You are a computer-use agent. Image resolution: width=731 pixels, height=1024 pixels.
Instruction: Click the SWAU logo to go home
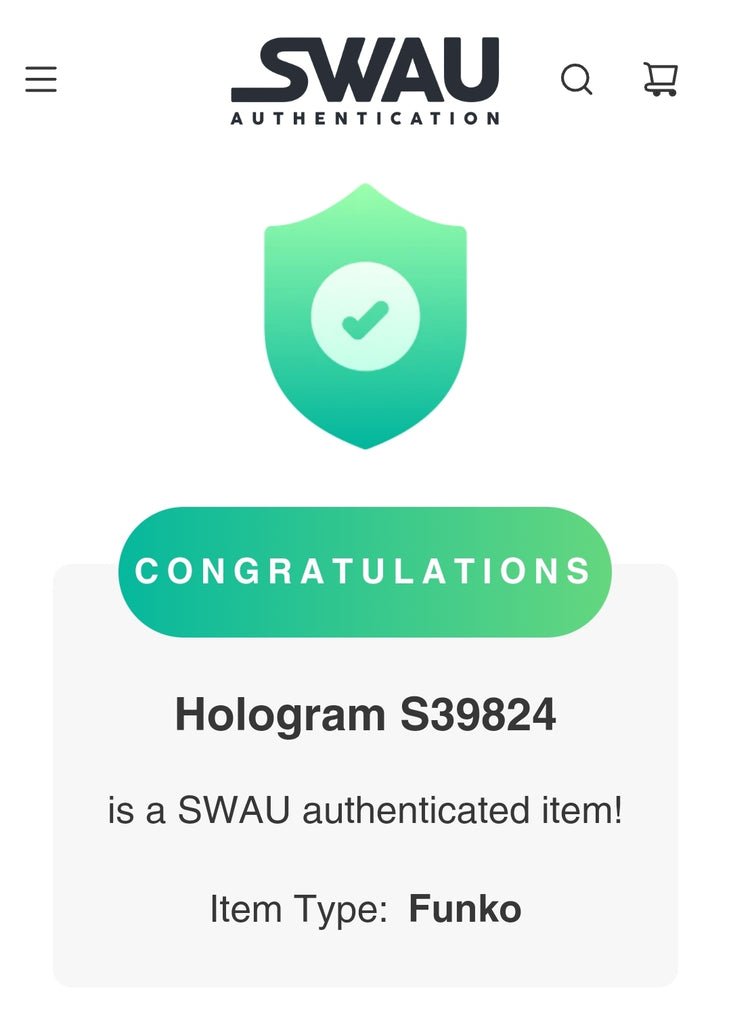(365, 80)
